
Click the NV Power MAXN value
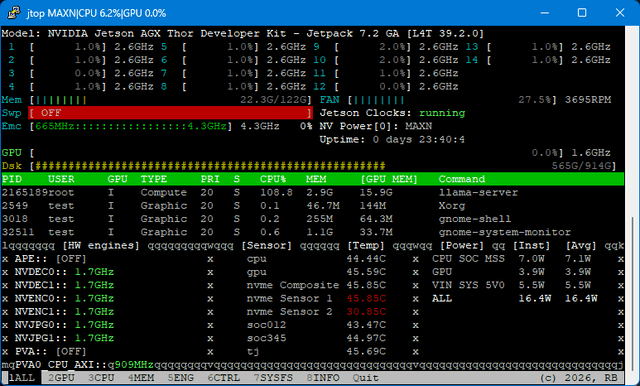tap(418, 126)
